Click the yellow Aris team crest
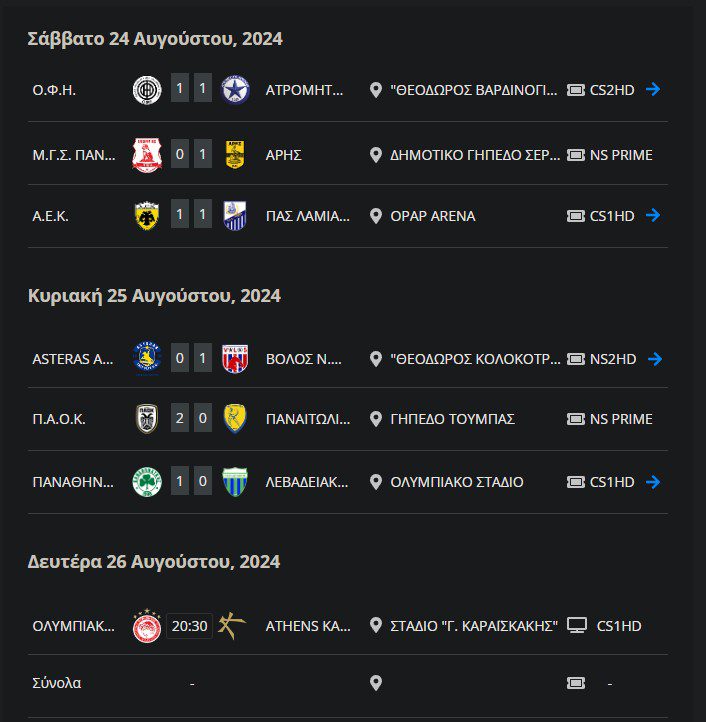Image resolution: width=706 pixels, height=722 pixels. 236,154
